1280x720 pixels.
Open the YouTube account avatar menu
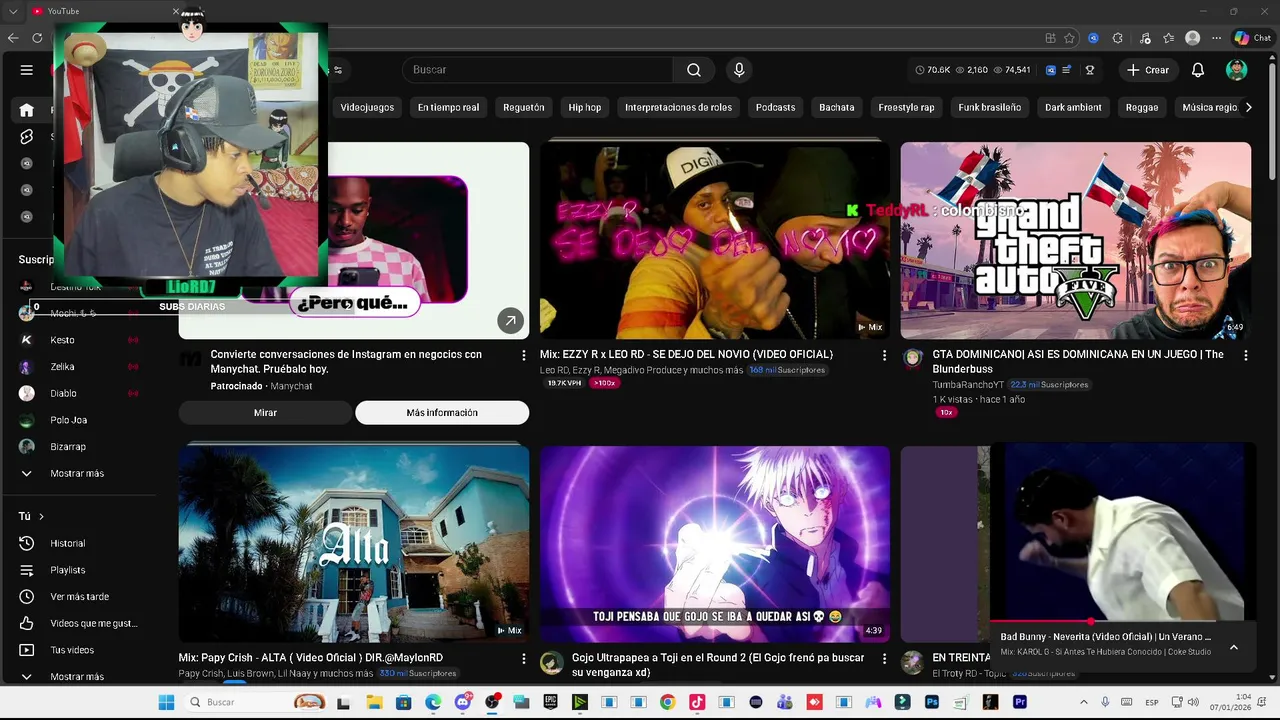click(1237, 70)
